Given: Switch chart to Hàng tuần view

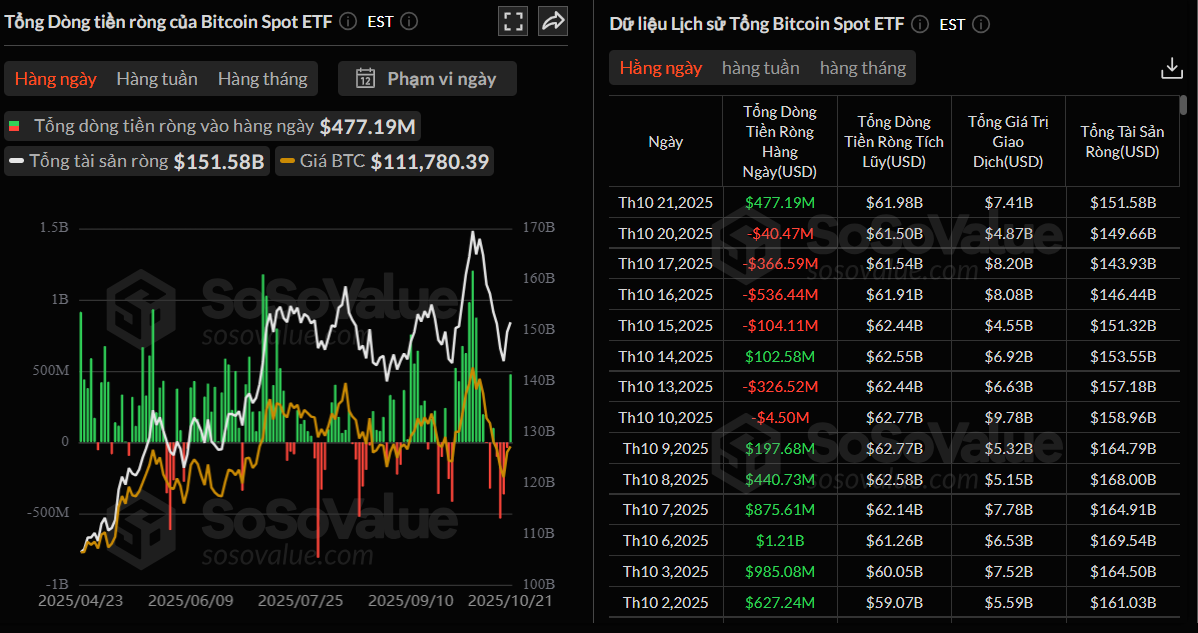Looking at the screenshot, I should 157,78.
